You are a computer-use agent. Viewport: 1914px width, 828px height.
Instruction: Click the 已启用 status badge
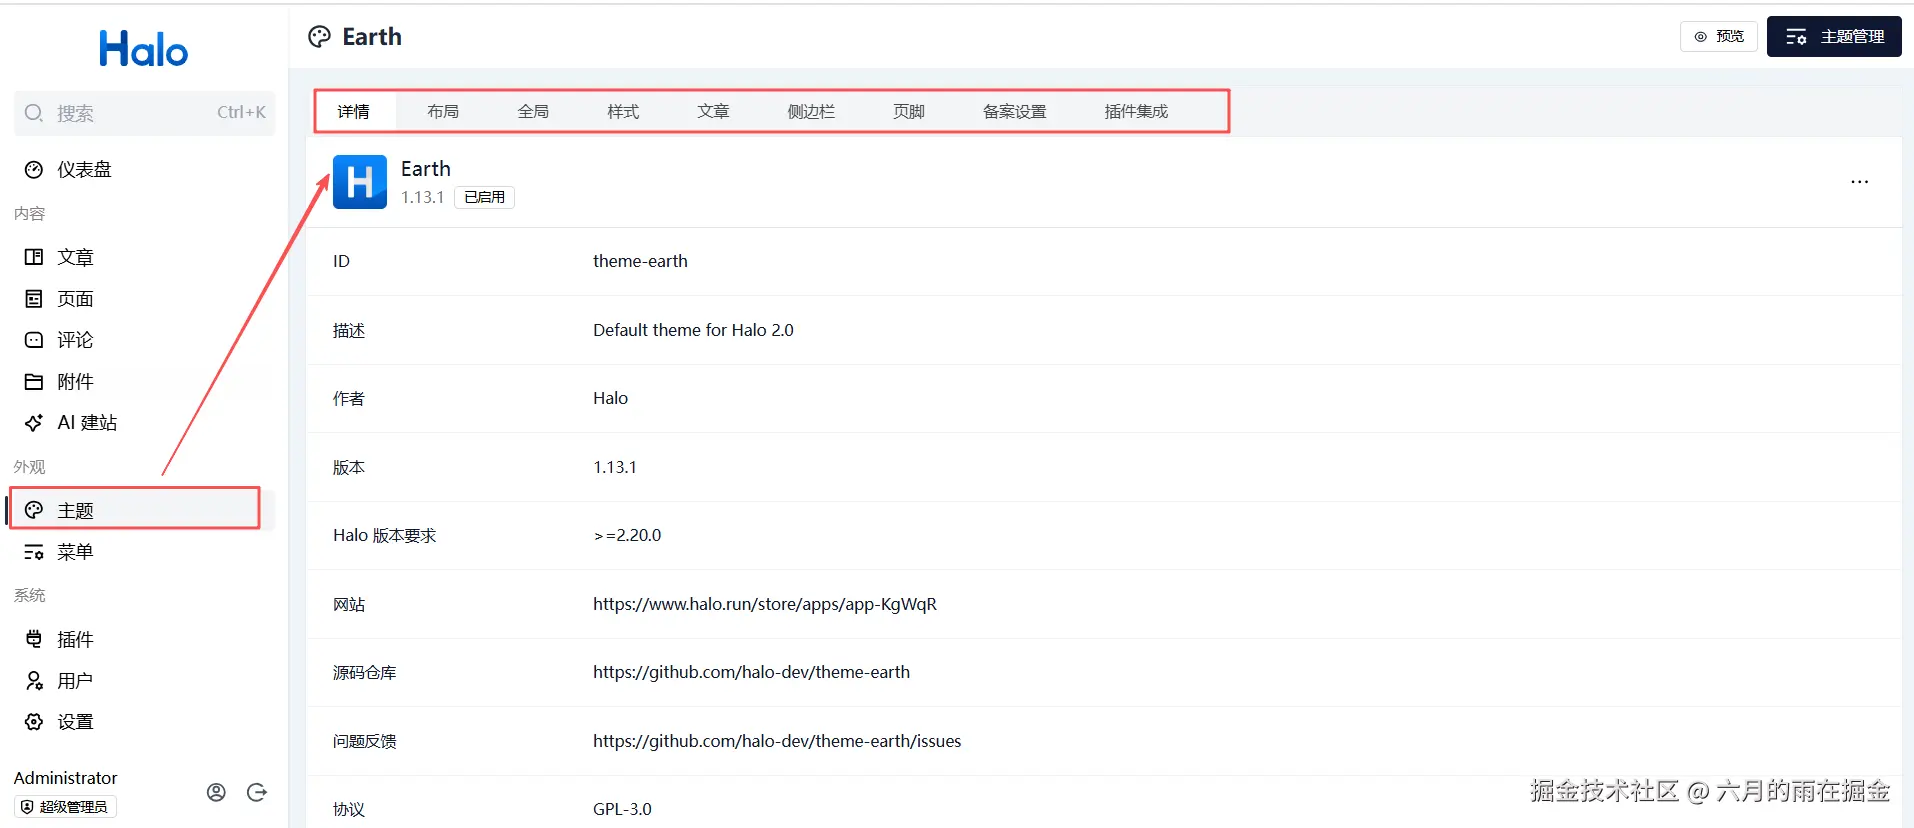[x=485, y=197]
